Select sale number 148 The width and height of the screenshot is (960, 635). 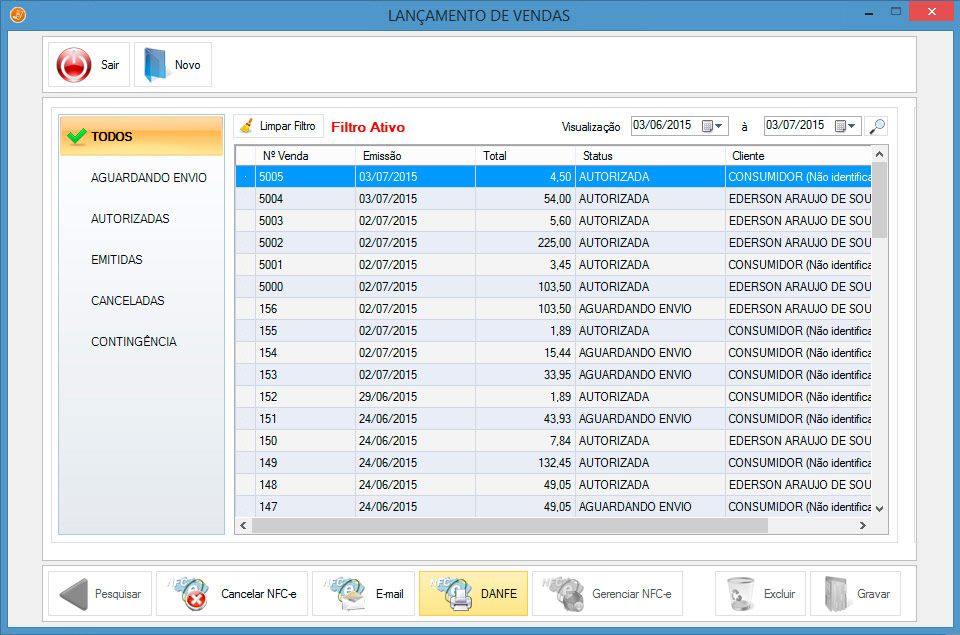point(268,486)
